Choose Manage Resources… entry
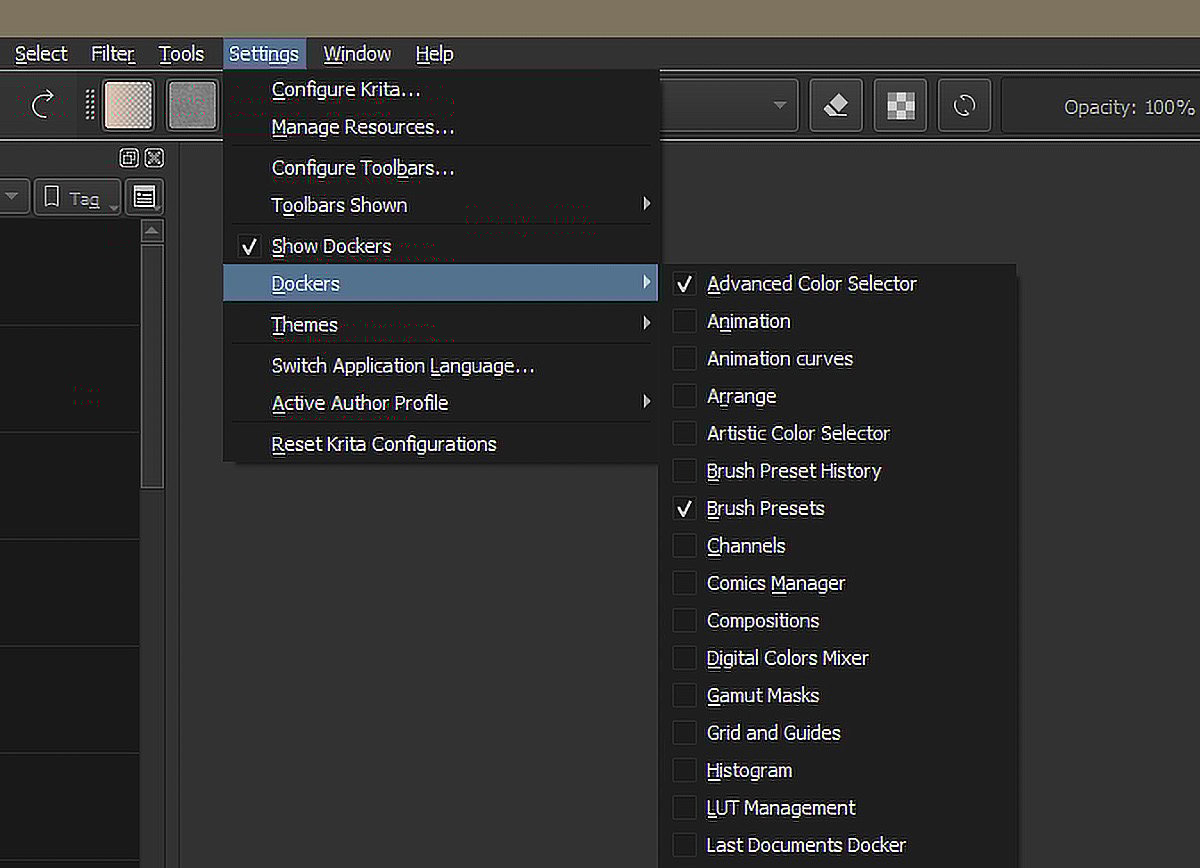1200x868 pixels. click(441, 127)
